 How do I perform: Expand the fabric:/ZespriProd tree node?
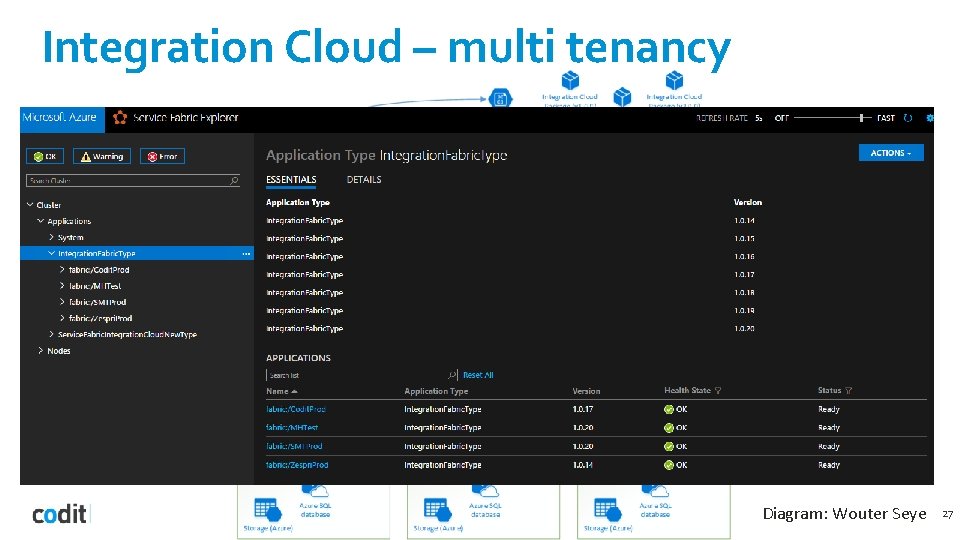pyautogui.click(x=62, y=318)
